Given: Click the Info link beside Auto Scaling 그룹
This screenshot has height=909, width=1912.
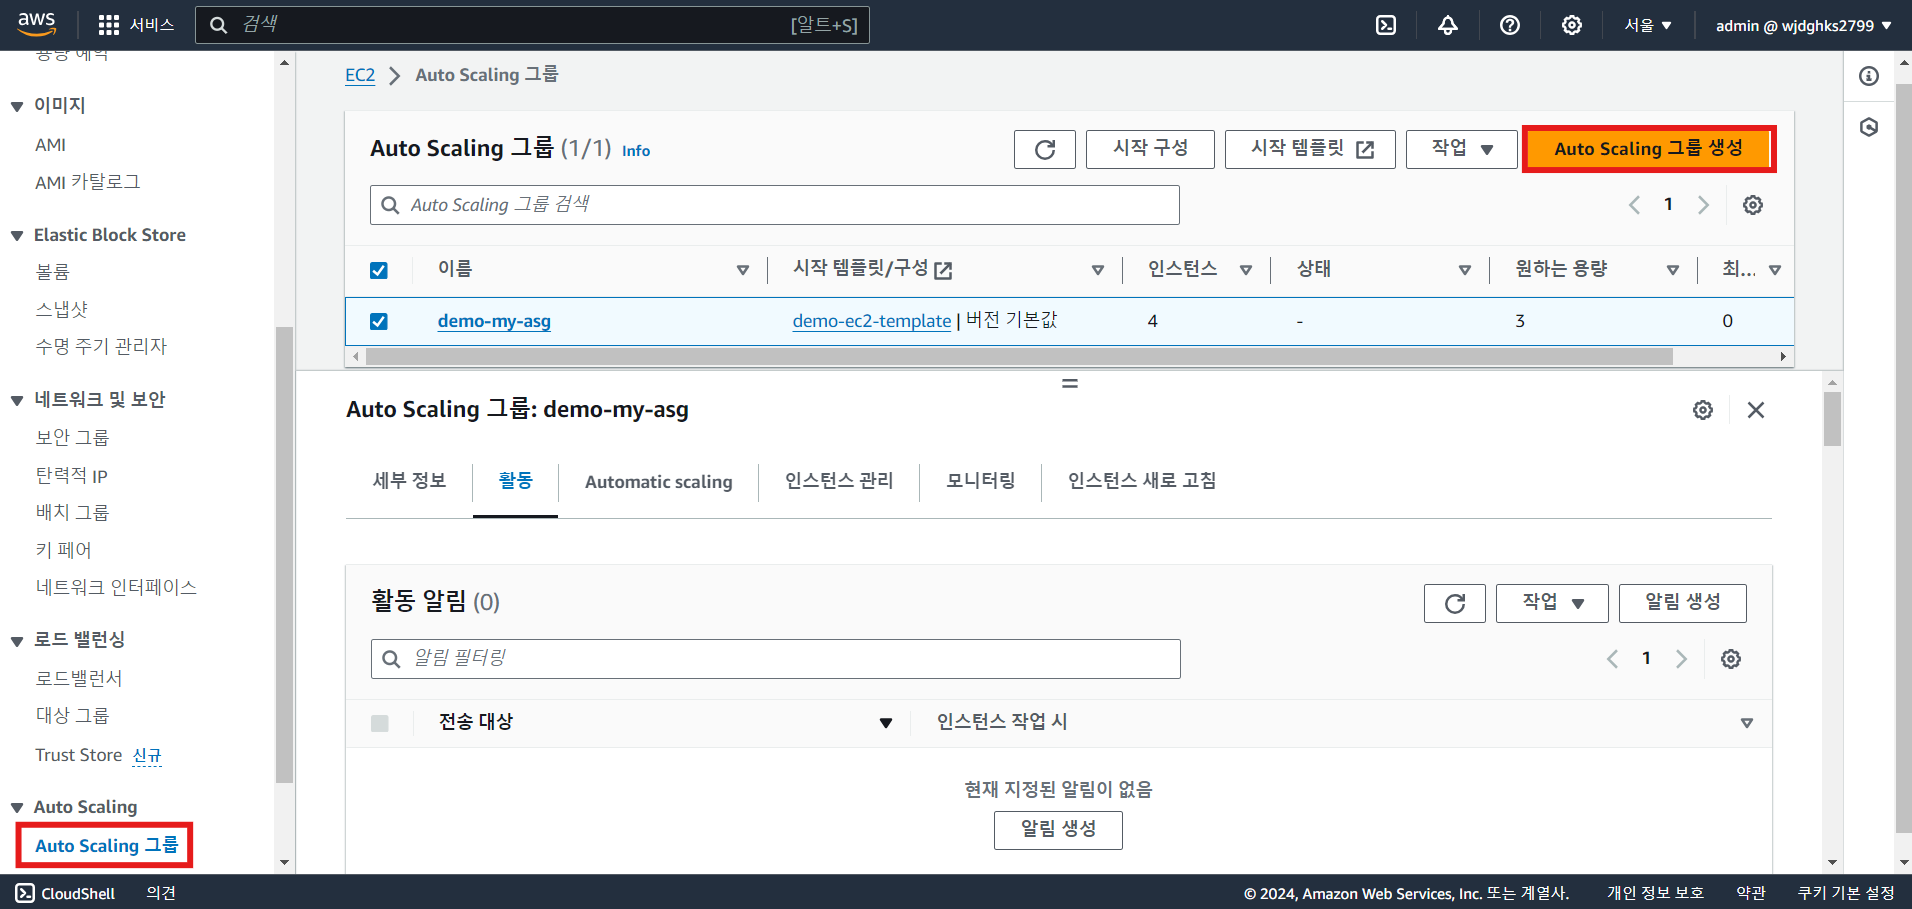Looking at the screenshot, I should tap(636, 151).
